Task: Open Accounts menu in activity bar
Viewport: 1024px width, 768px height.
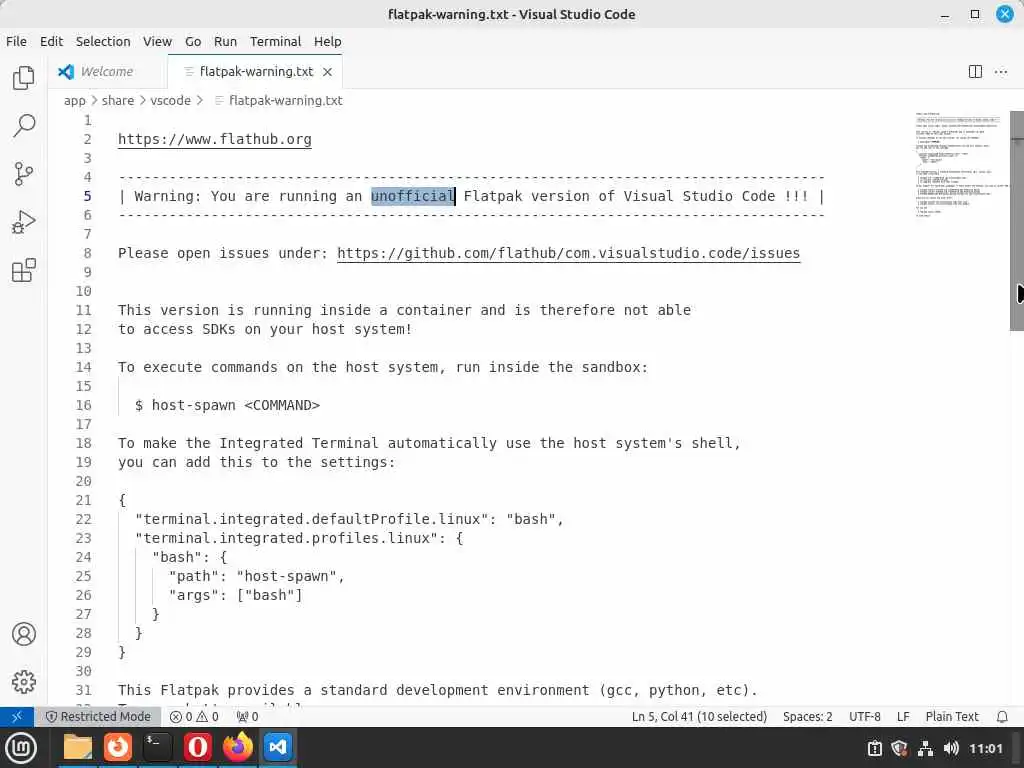Action: pyautogui.click(x=24, y=634)
